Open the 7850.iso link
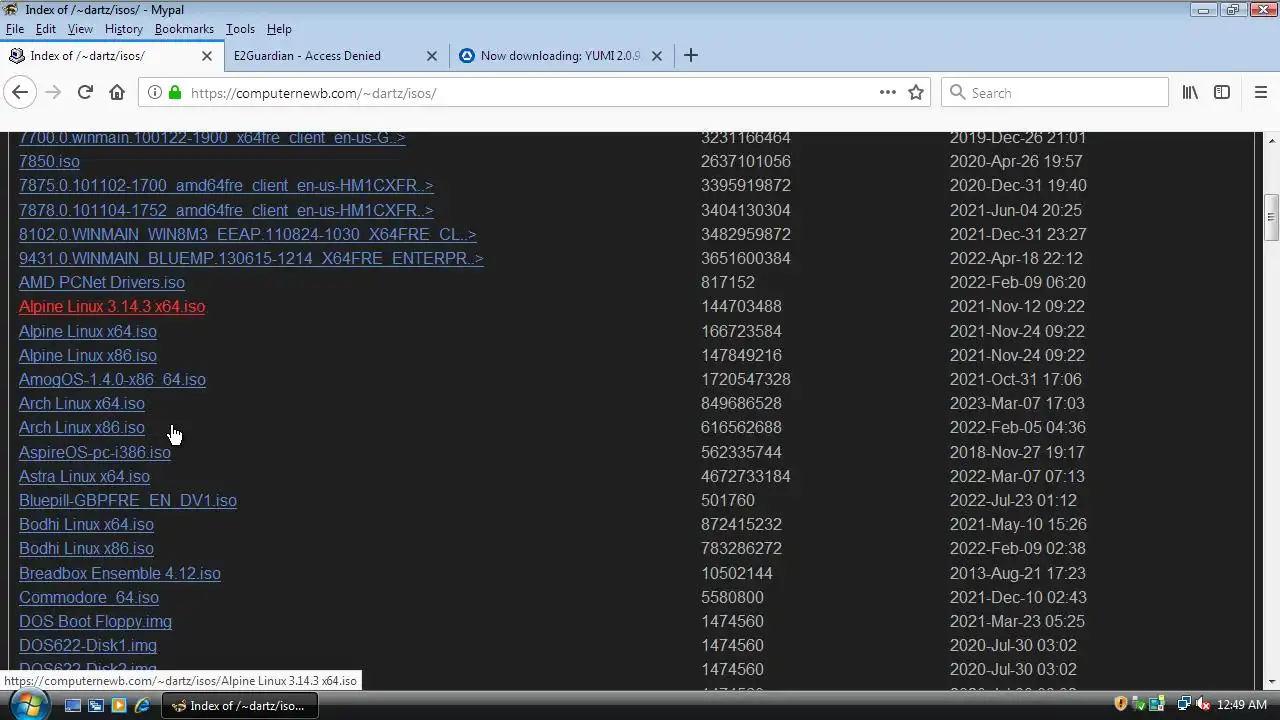This screenshot has height=720, width=1280. (49, 161)
